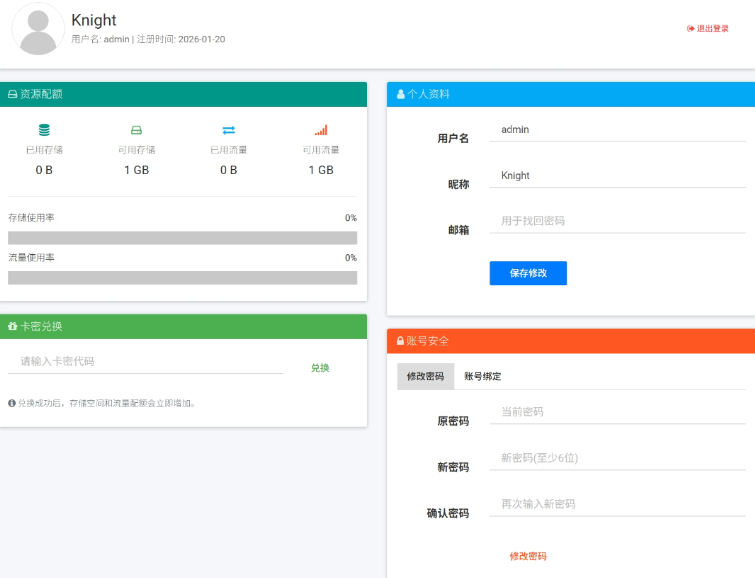Click the blue used traffic arrows icon

(229, 130)
